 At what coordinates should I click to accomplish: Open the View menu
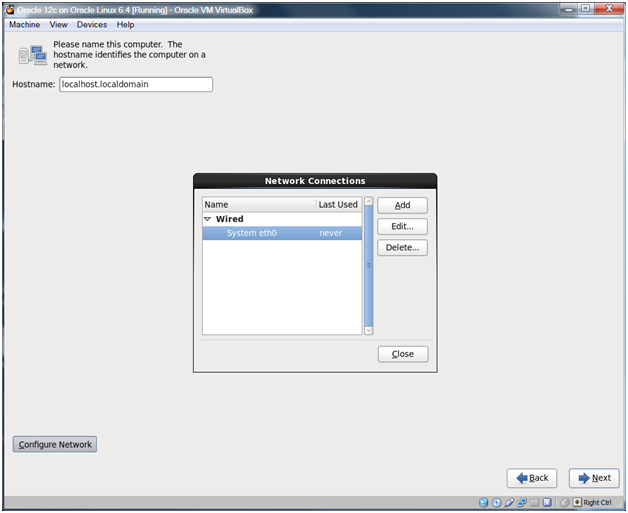tap(59, 24)
